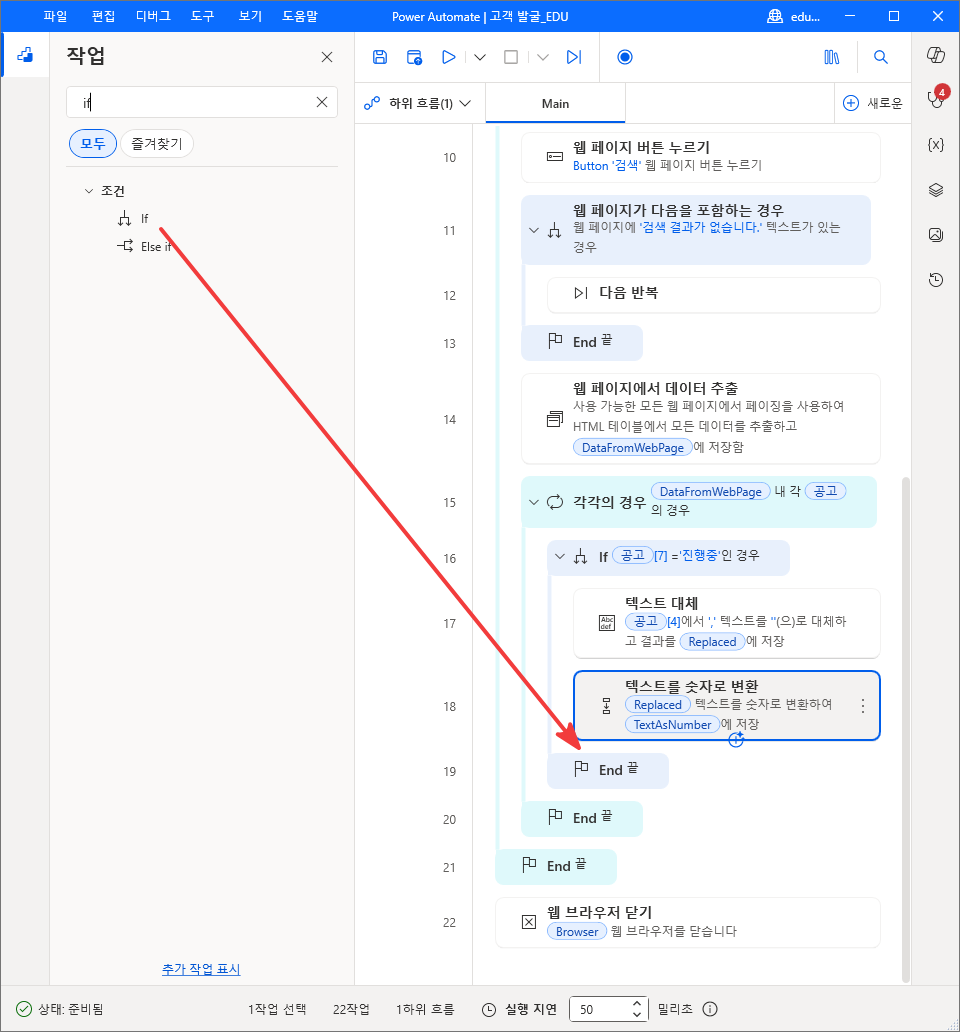Click the 22작업 count in status bar
The width and height of the screenshot is (960, 1032).
point(351,1009)
